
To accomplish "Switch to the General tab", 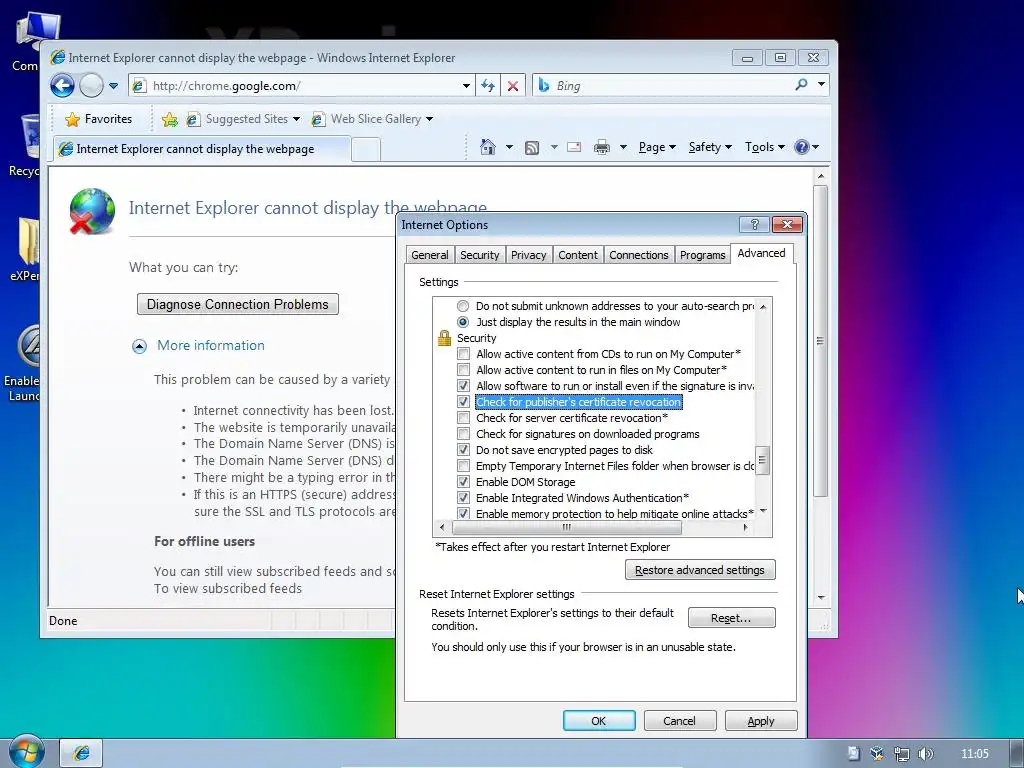I will (x=430, y=255).
